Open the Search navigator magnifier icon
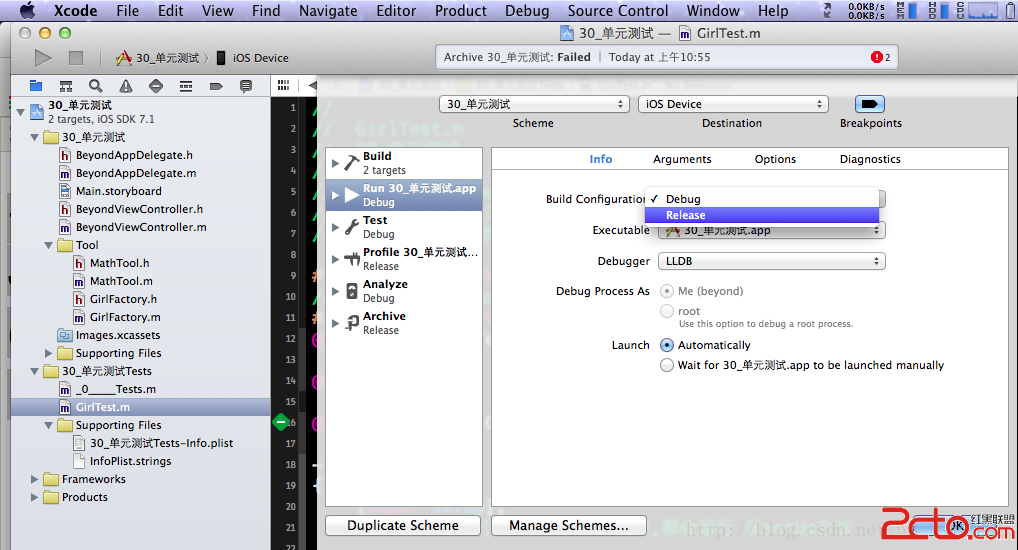Image resolution: width=1018 pixels, height=550 pixels. pyautogui.click(x=95, y=87)
